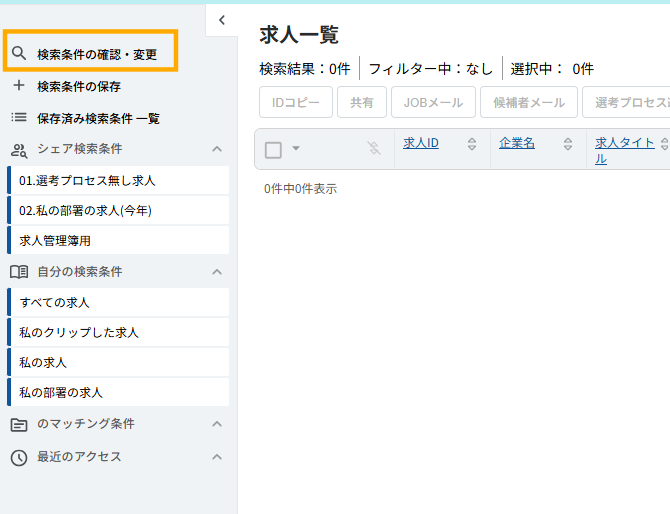The image size is (670, 514).
Task: Open the dropdown arrow beside select-all checkbox
Action: click(x=296, y=149)
